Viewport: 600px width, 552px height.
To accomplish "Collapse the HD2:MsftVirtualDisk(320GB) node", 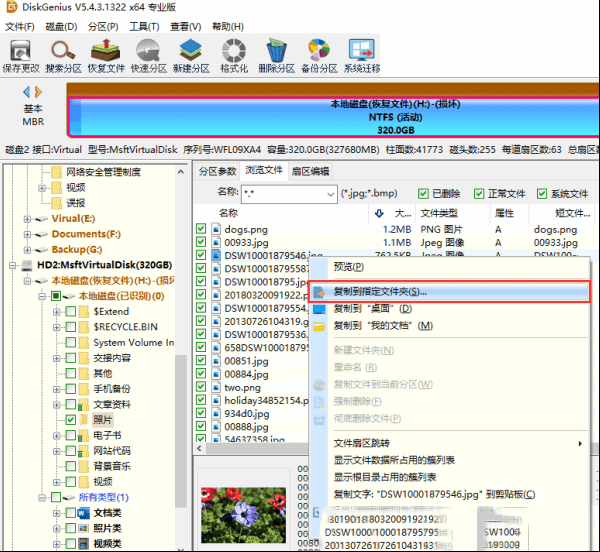I will point(12,265).
